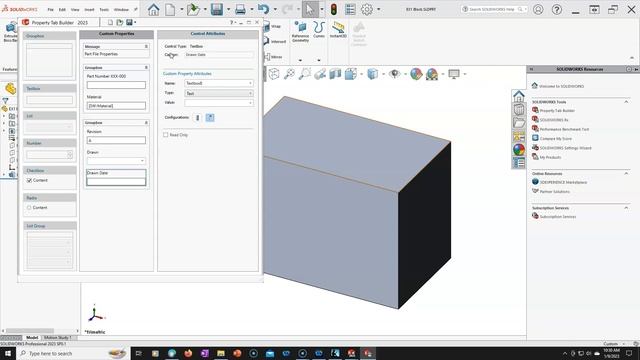Image resolution: width=640 pixels, height=360 pixels.
Task: Click Display Style cube icon
Action: click(x=373, y=74)
